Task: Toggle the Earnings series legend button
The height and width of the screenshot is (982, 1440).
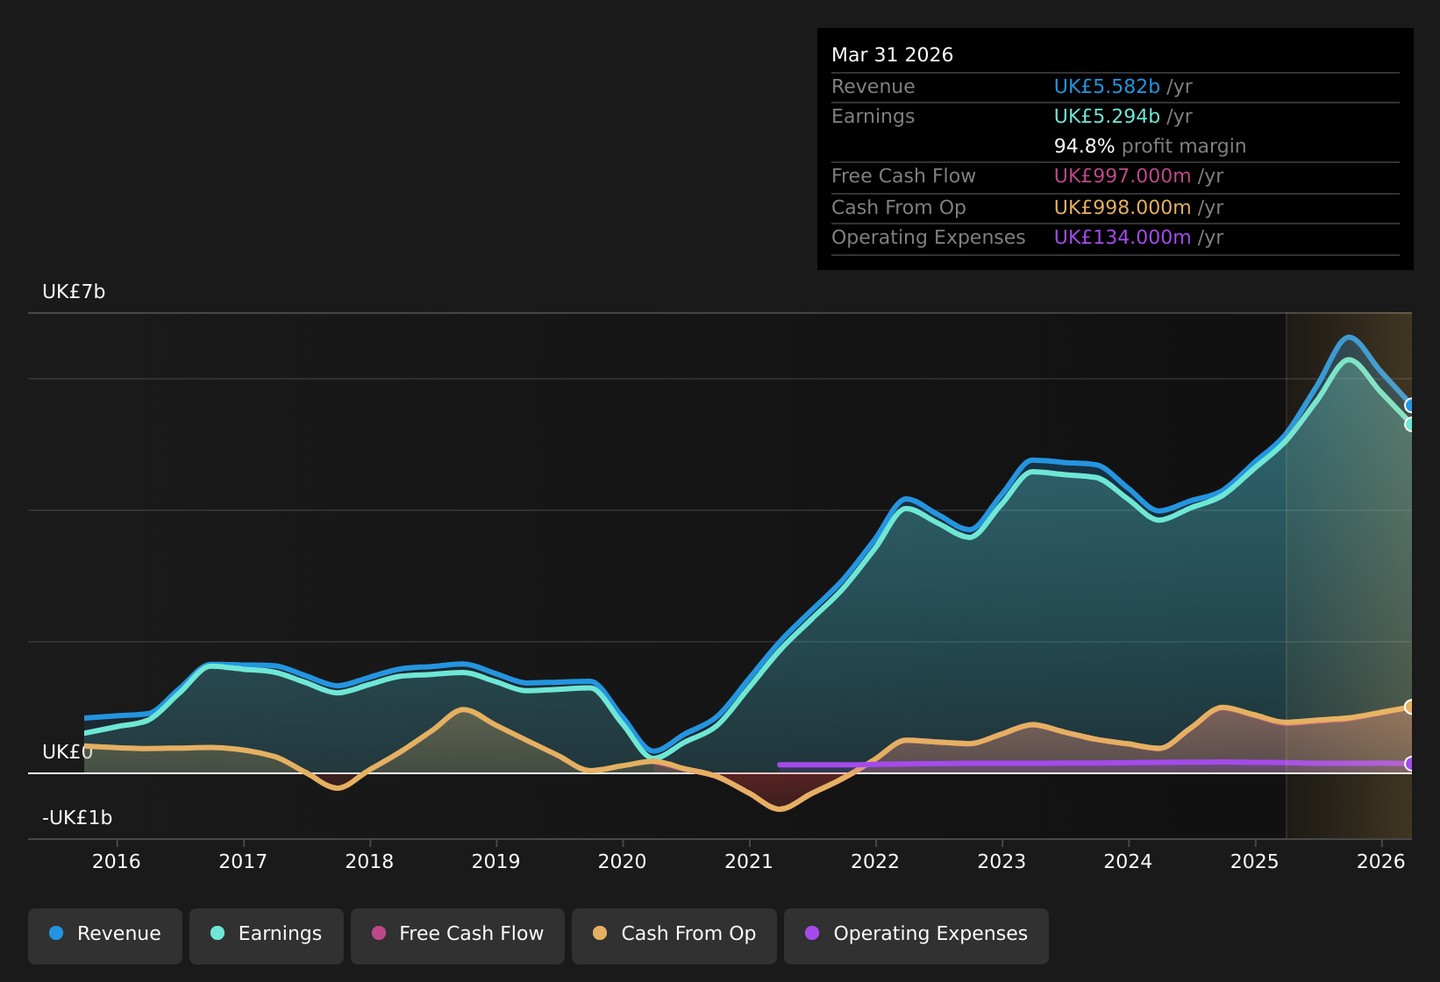Action: point(266,936)
